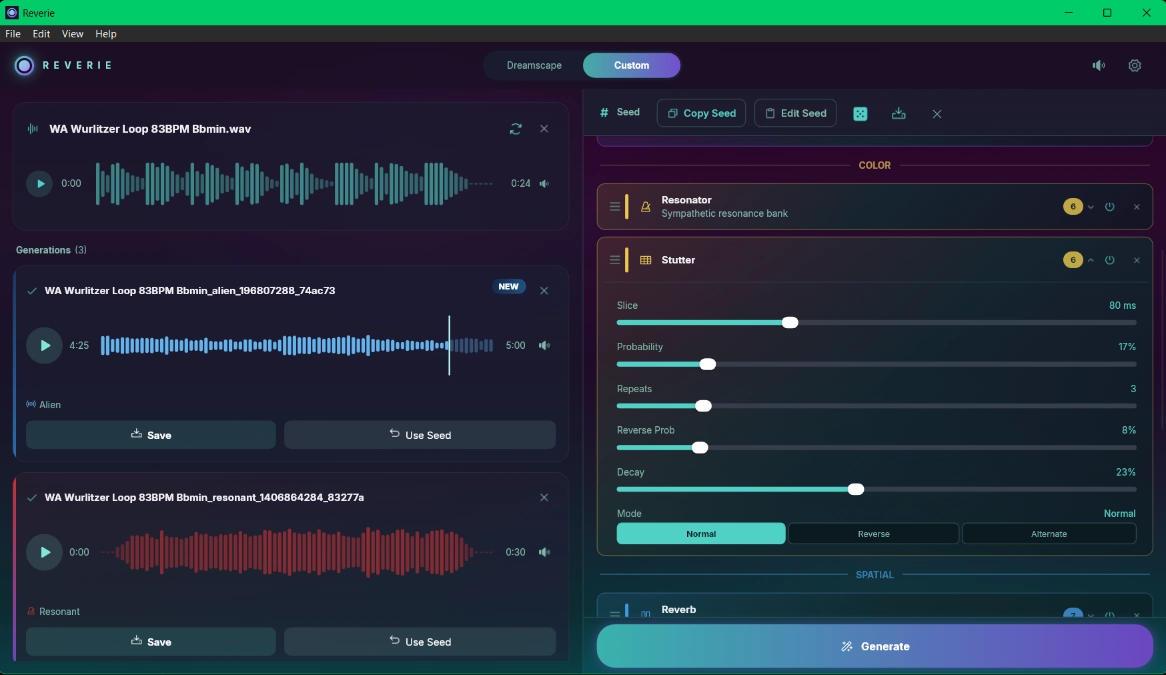The image size is (1166, 675).
Task: Collapse the Stutter module chevron
Action: [x=1090, y=260]
